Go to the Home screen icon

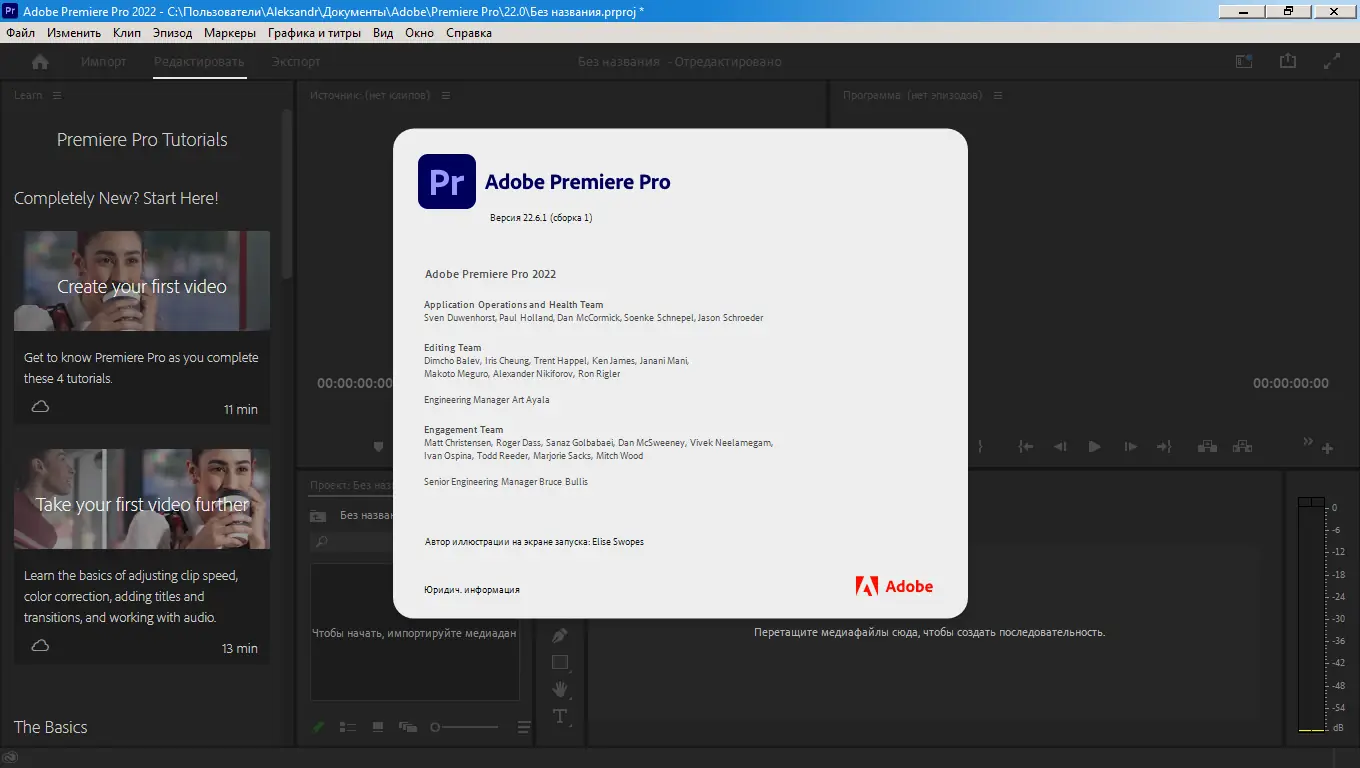pyautogui.click(x=40, y=62)
